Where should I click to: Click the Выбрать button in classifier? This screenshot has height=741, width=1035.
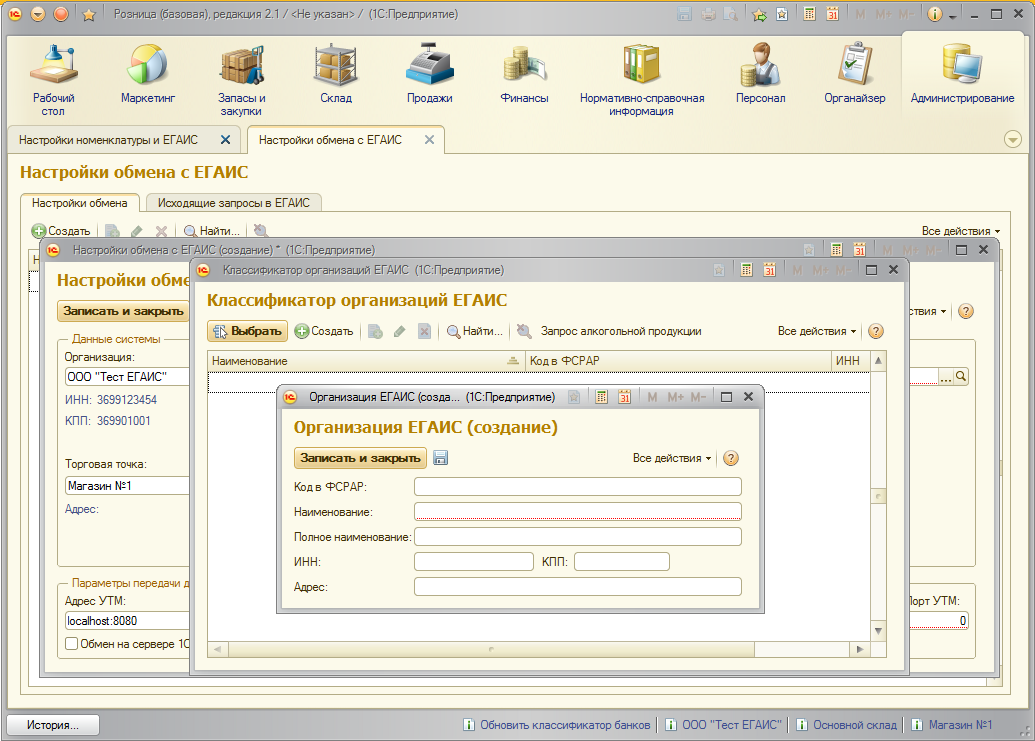click(x=248, y=331)
